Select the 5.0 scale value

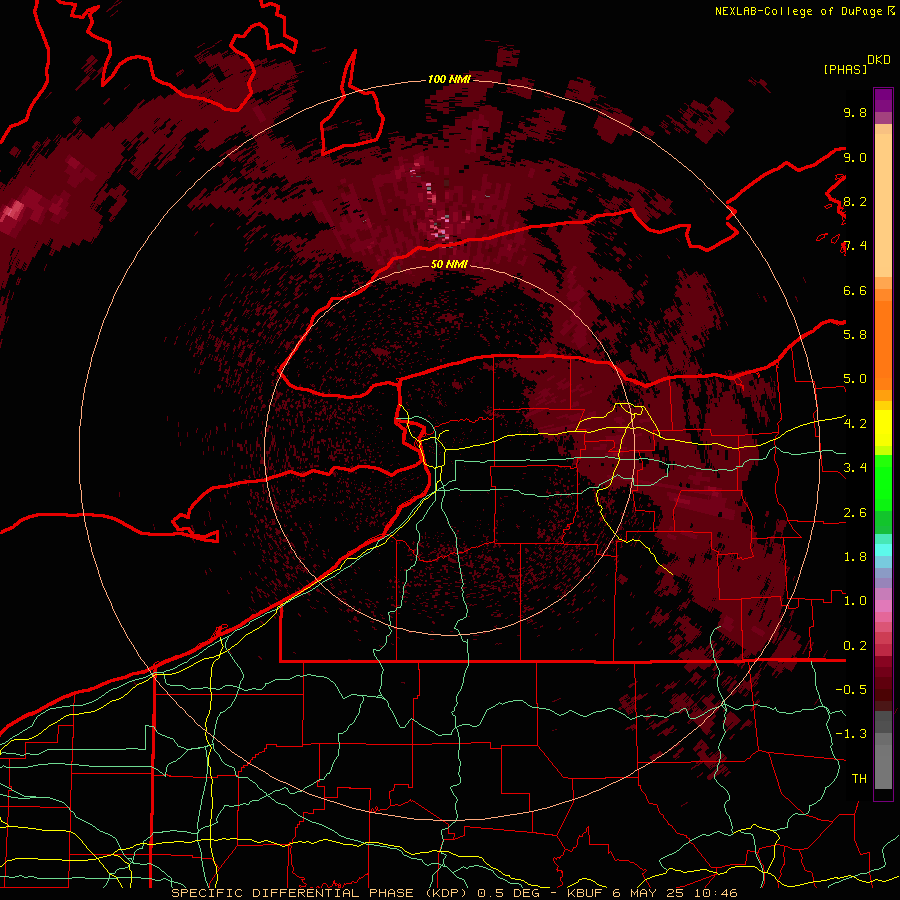[x=855, y=379]
